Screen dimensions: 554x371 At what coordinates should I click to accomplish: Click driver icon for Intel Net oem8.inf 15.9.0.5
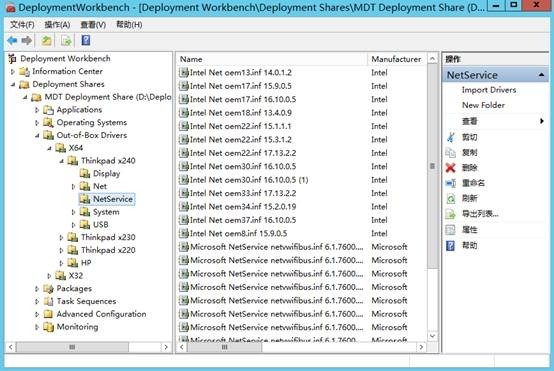click(184, 234)
